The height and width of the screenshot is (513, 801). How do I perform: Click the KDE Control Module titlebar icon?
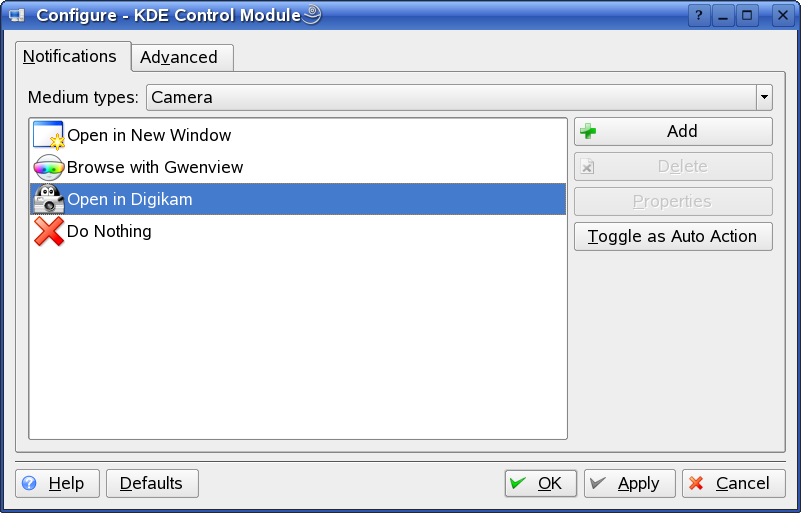[16, 15]
